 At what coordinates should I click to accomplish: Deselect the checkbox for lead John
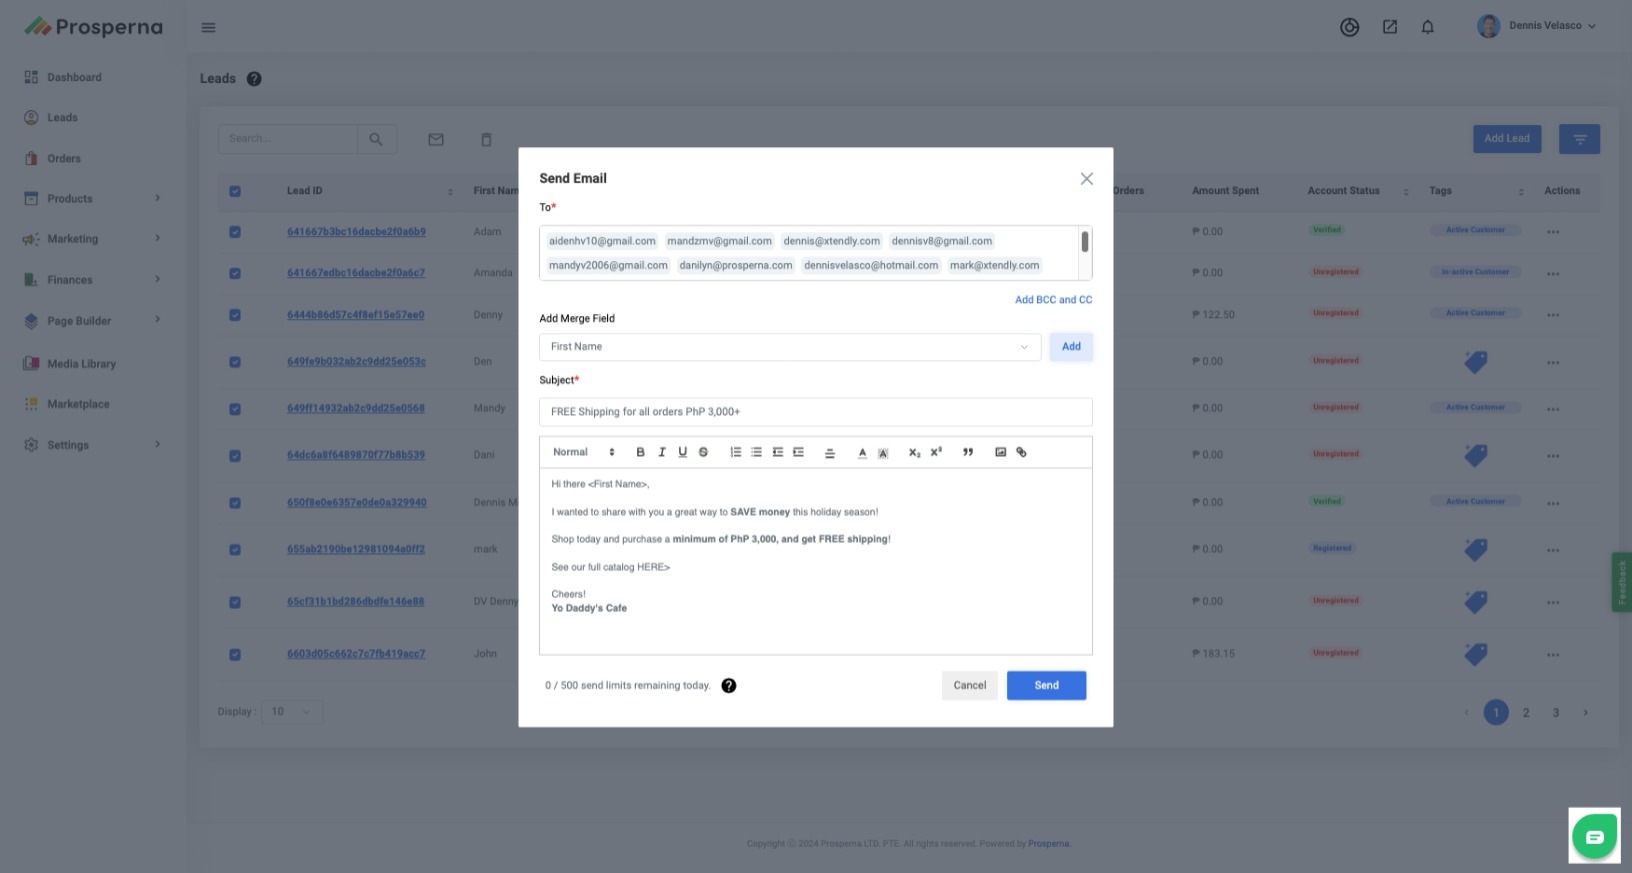point(235,654)
